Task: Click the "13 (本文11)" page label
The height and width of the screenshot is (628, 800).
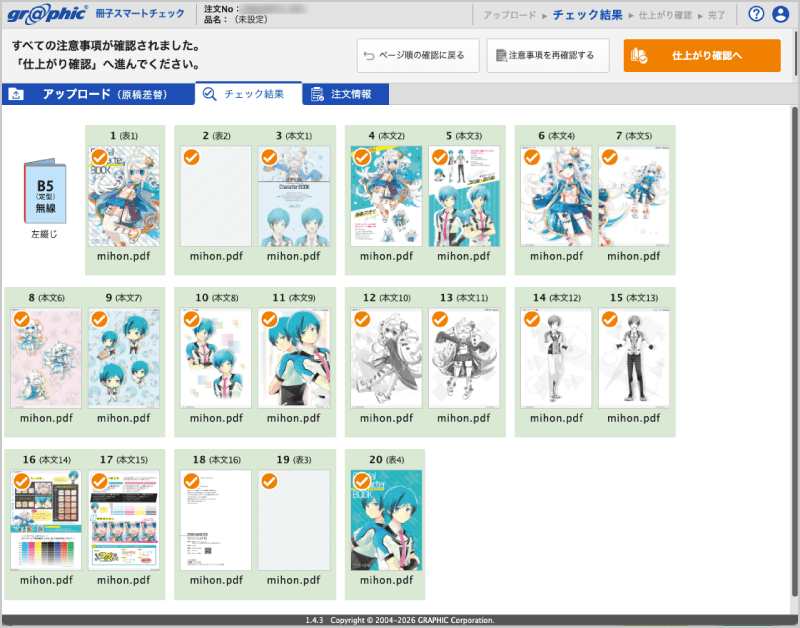Action: (464, 297)
